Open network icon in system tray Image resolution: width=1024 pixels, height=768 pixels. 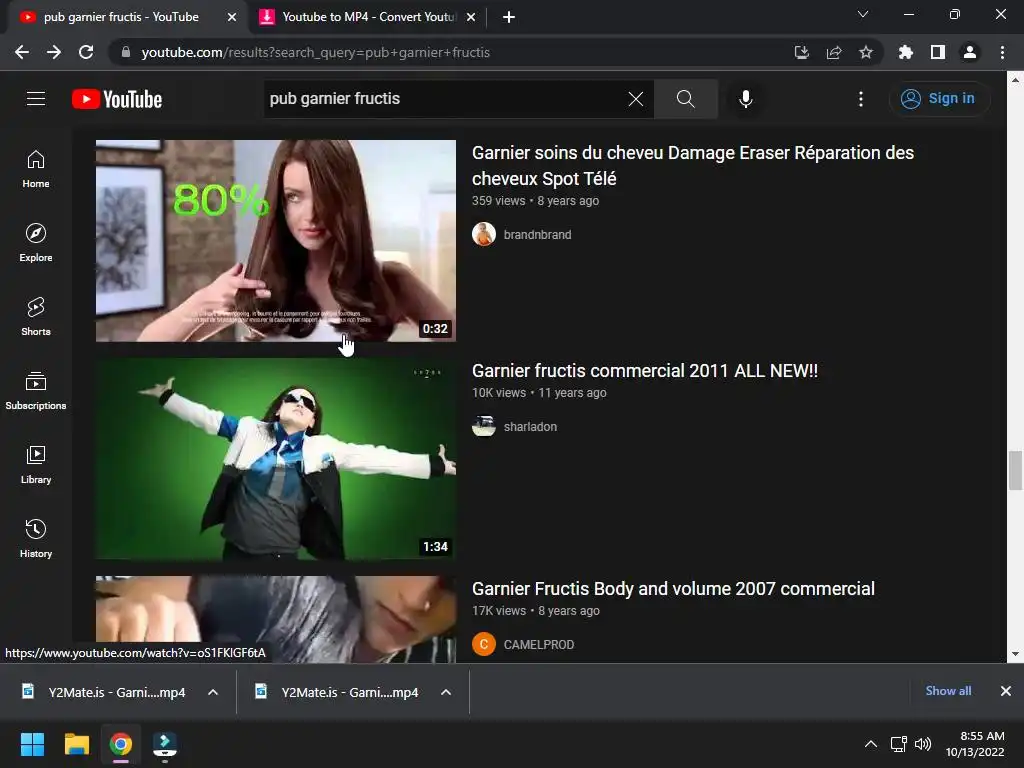[899, 744]
